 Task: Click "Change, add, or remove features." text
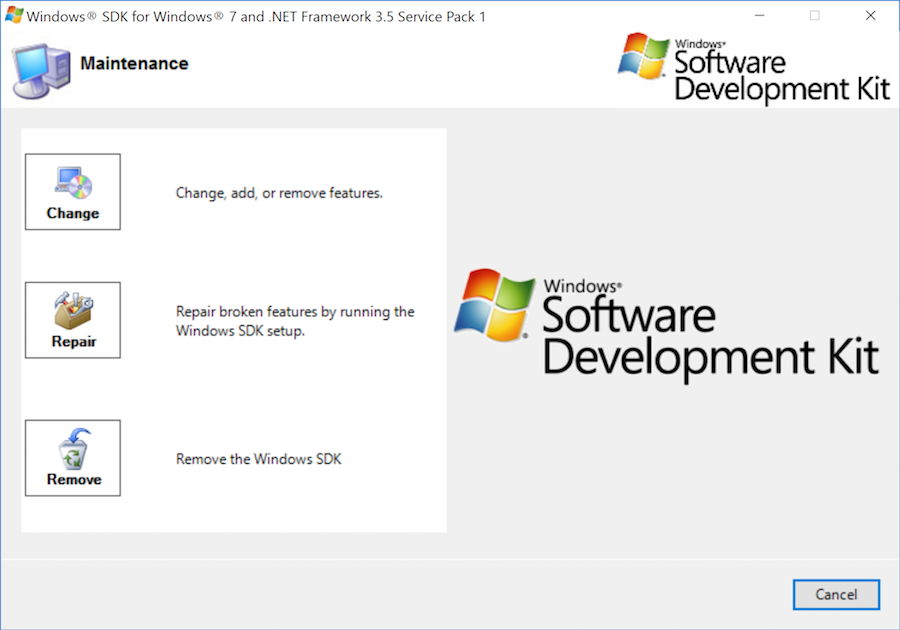coord(279,193)
